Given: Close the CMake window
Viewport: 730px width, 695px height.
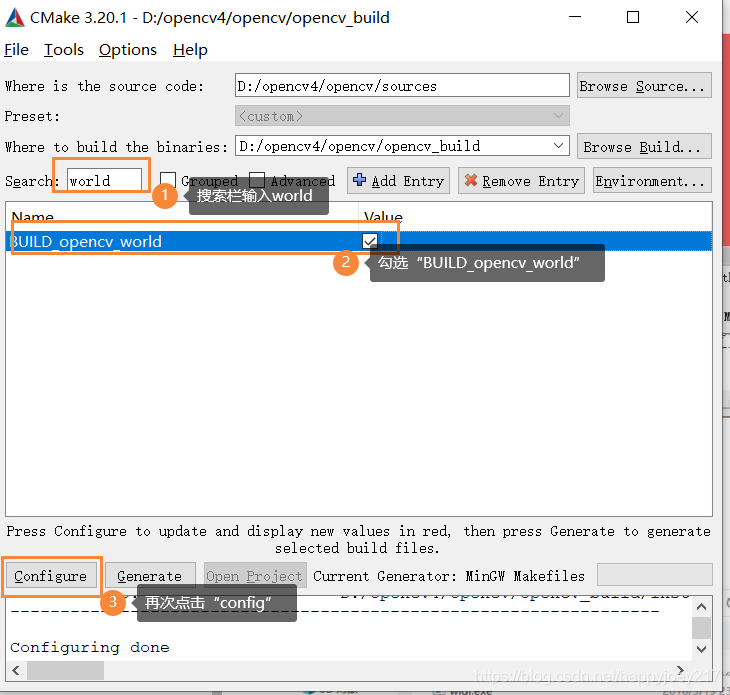Looking at the screenshot, I should click(692, 17).
